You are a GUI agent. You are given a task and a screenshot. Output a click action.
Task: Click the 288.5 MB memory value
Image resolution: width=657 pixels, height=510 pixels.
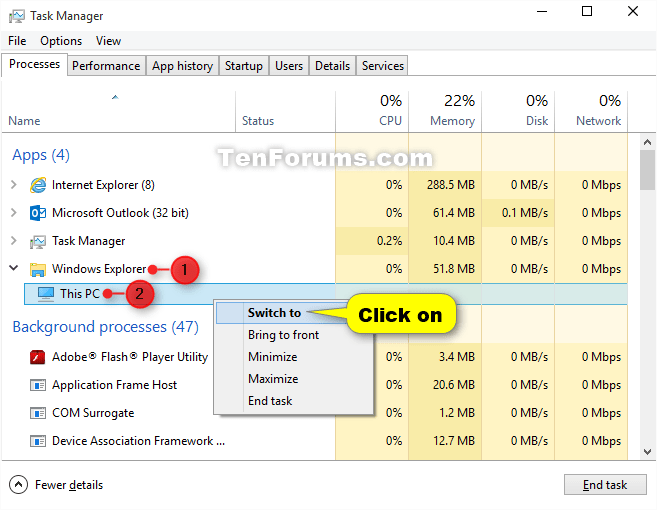(x=451, y=185)
